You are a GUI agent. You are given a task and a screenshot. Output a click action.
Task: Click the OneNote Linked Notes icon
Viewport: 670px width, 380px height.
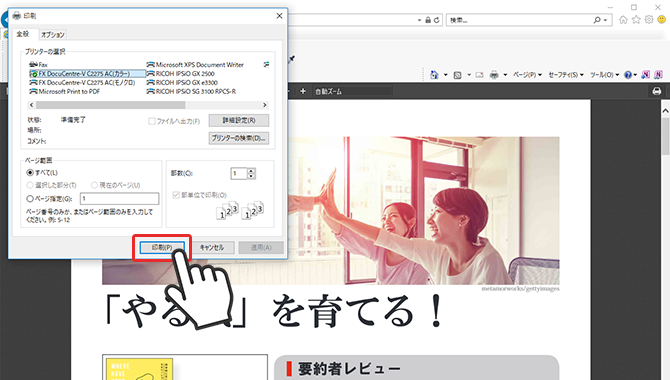[x=658, y=75]
